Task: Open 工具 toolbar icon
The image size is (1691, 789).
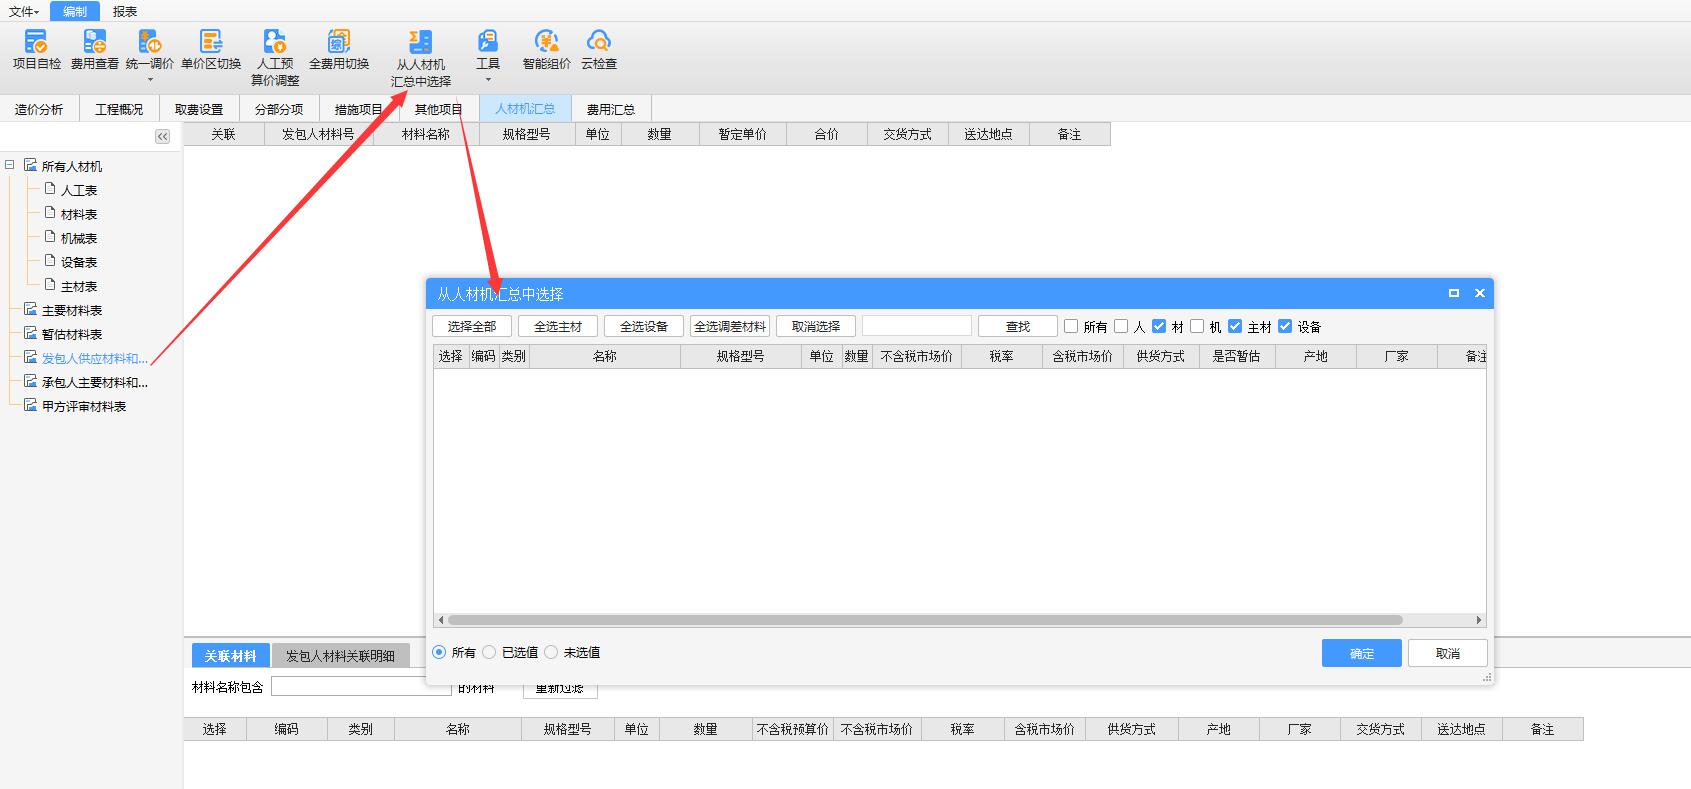Action: point(488,49)
